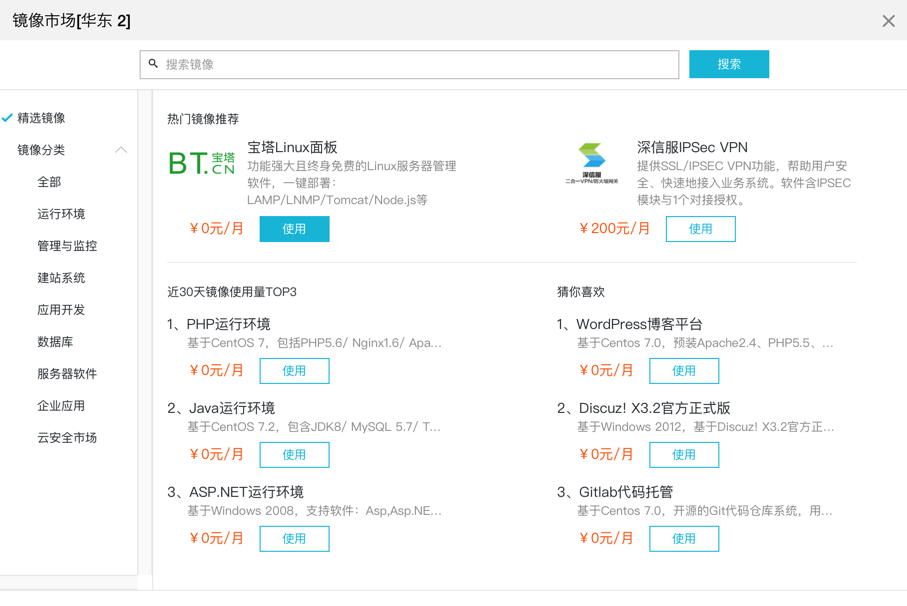Go to 管理与监控 category
907x606 pixels.
point(67,246)
